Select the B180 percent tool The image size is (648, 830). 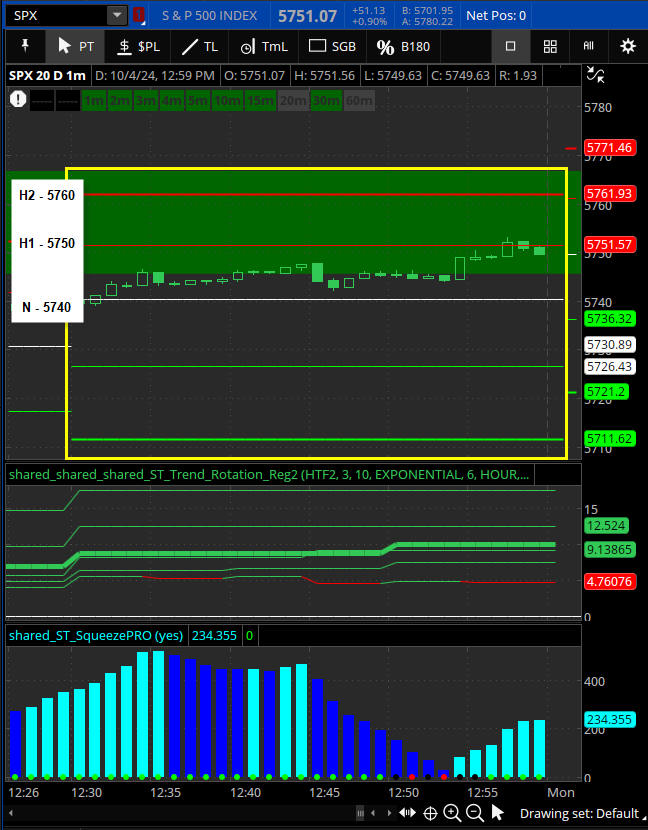(403, 46)
